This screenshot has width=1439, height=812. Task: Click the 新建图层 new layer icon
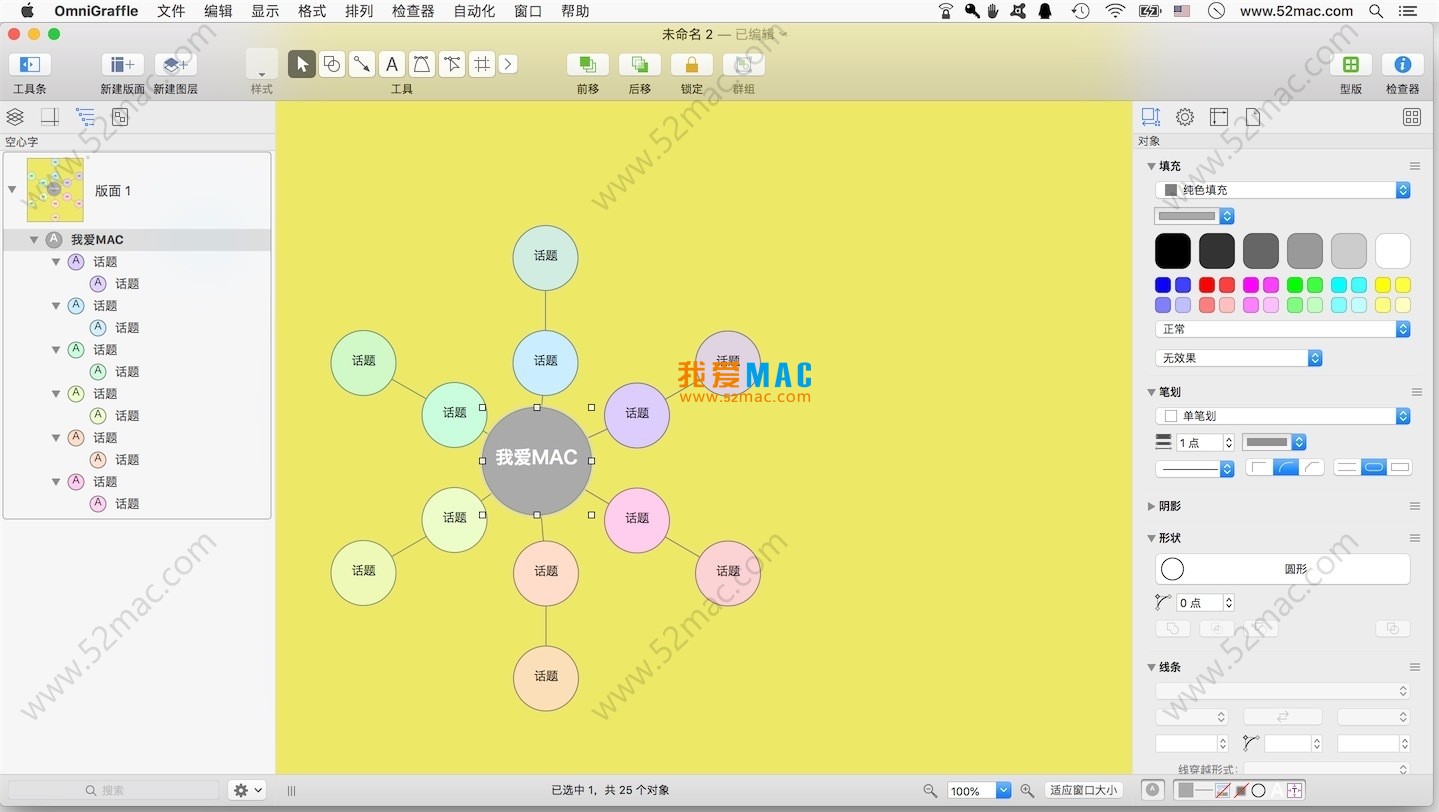175,64
